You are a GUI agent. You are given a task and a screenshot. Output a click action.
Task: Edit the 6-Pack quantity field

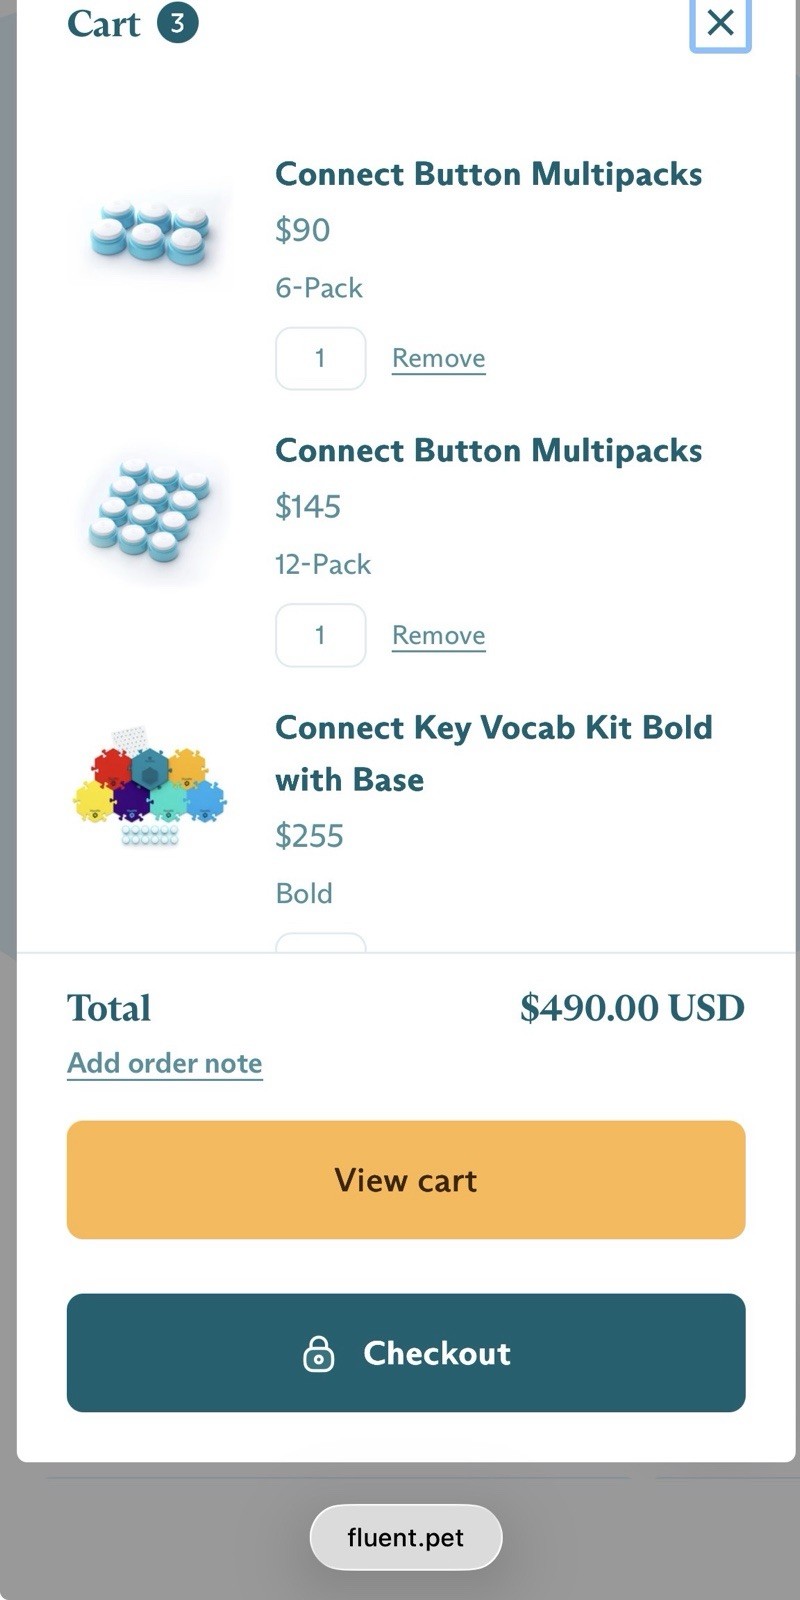pyautogui.click(x=320, y=357)
